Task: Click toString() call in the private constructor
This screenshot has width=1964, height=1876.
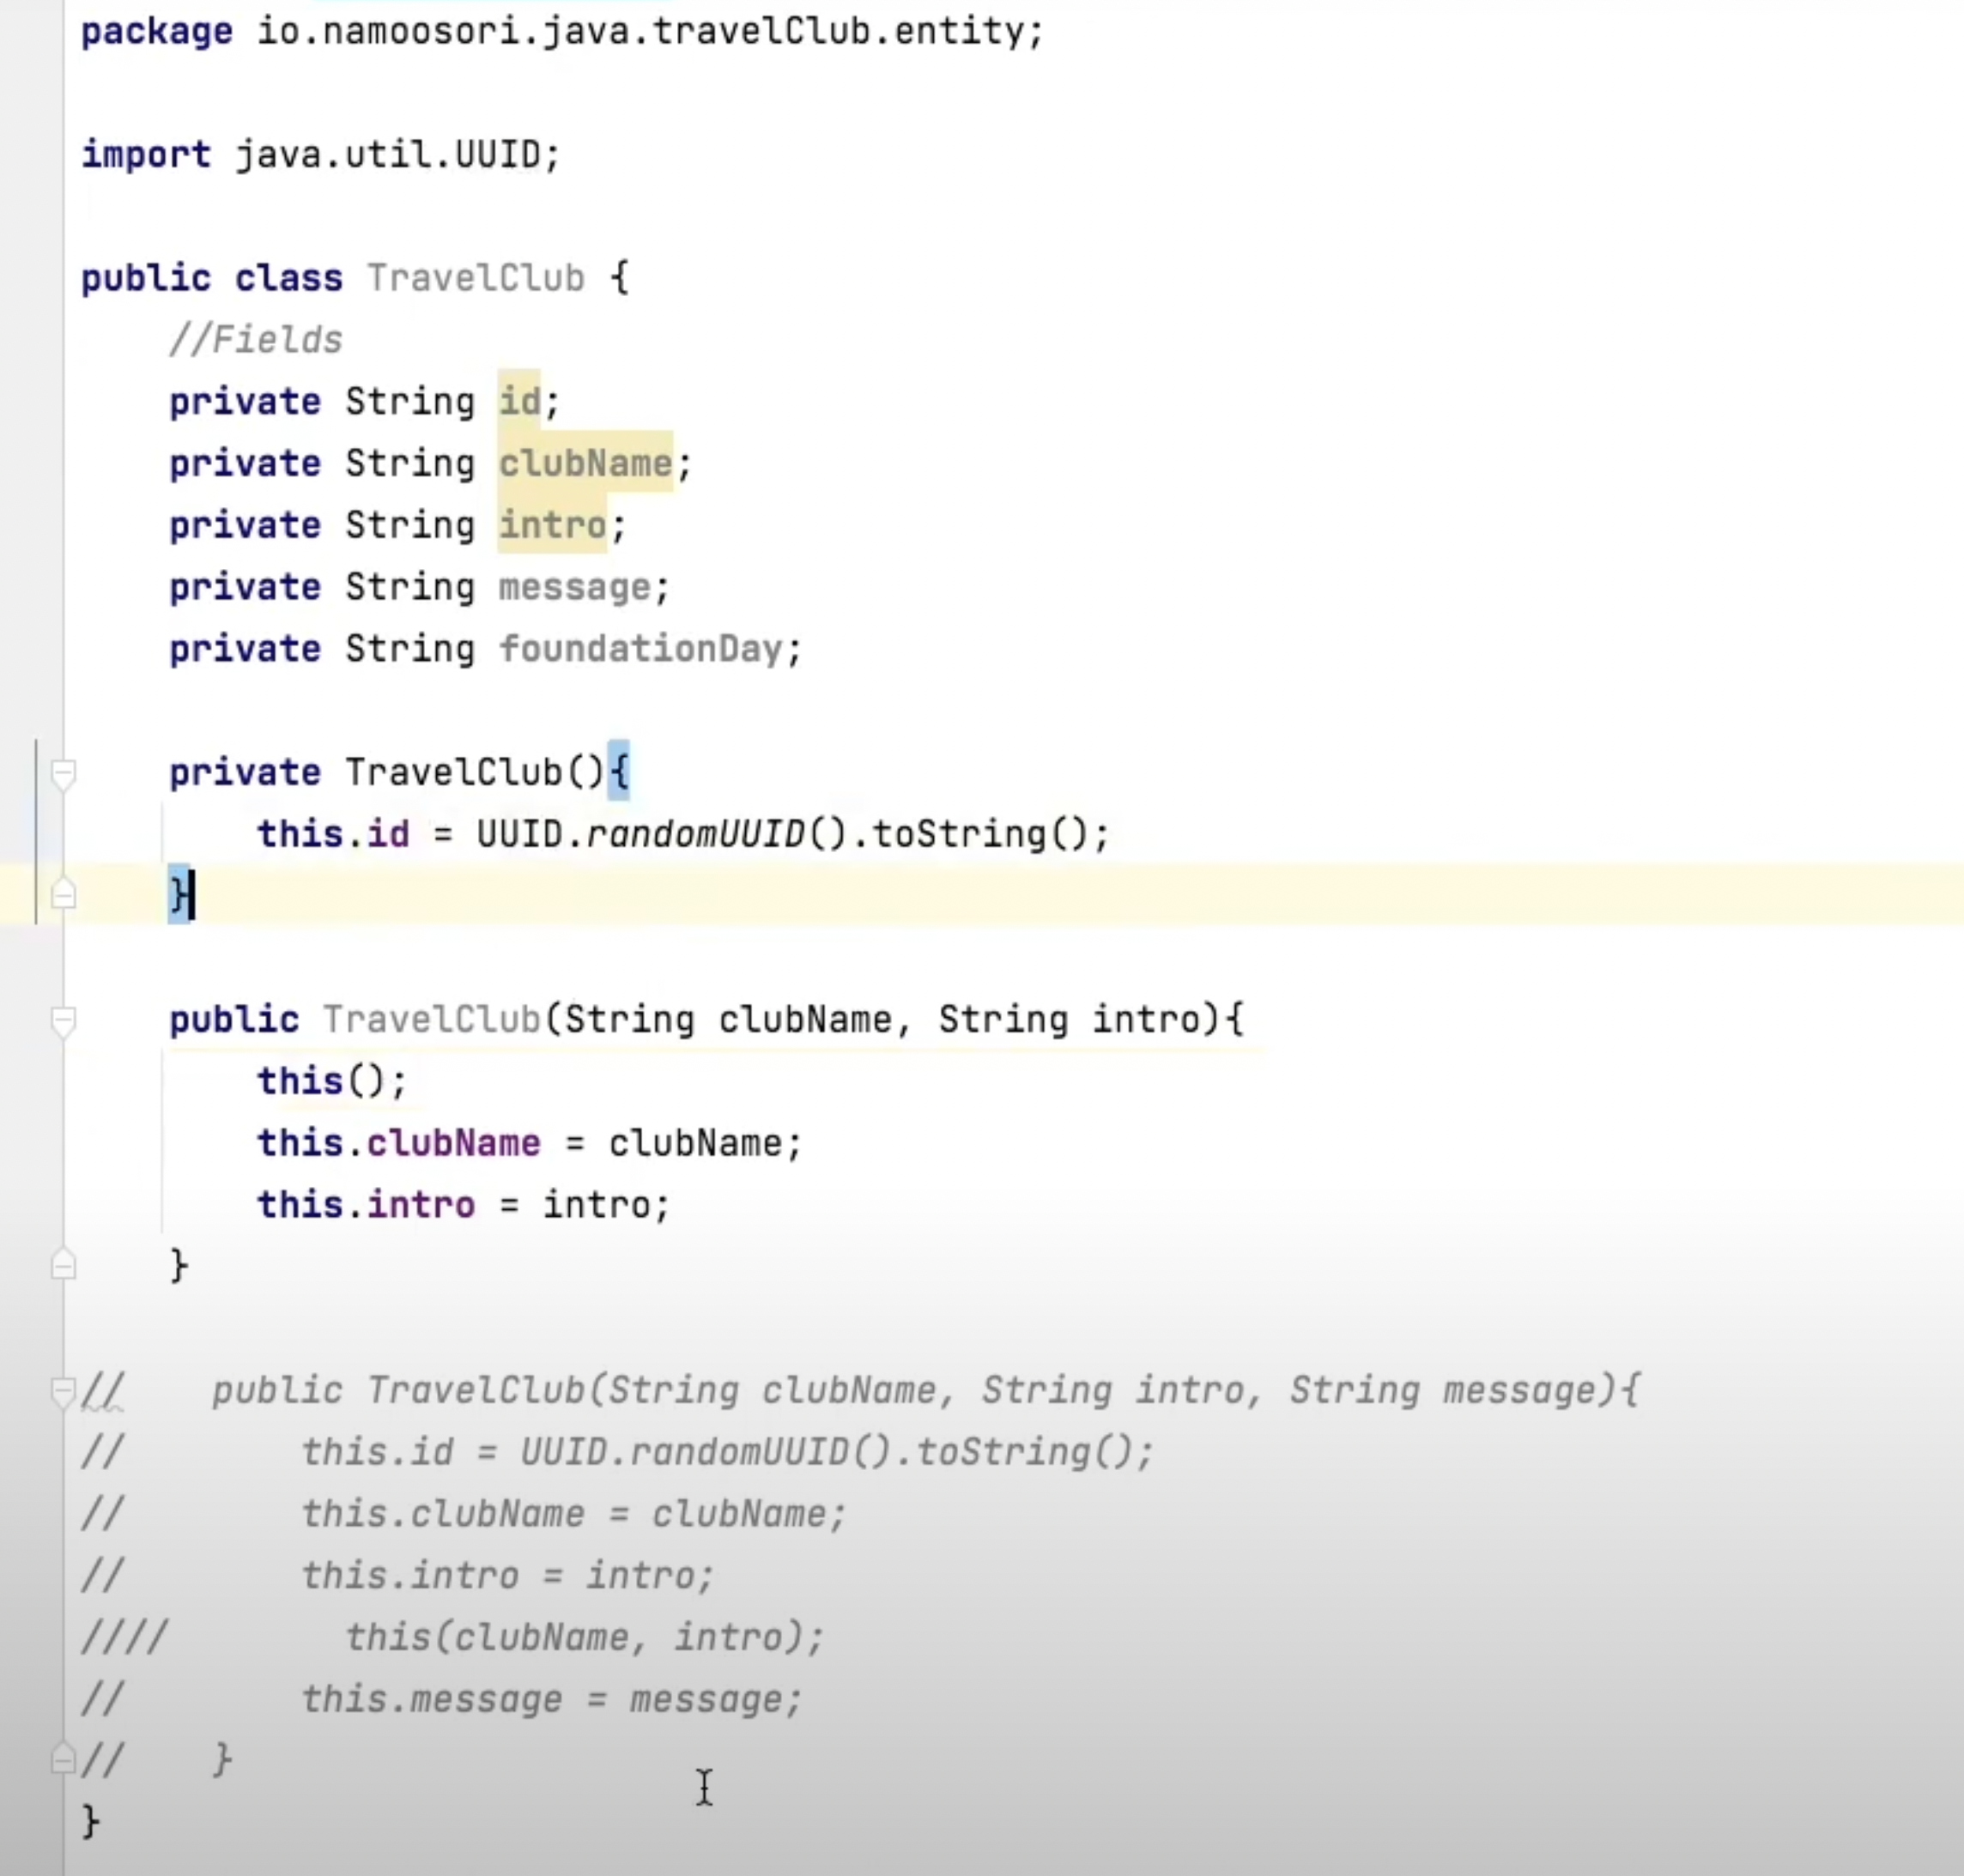Action: click(x=980, y=834)
